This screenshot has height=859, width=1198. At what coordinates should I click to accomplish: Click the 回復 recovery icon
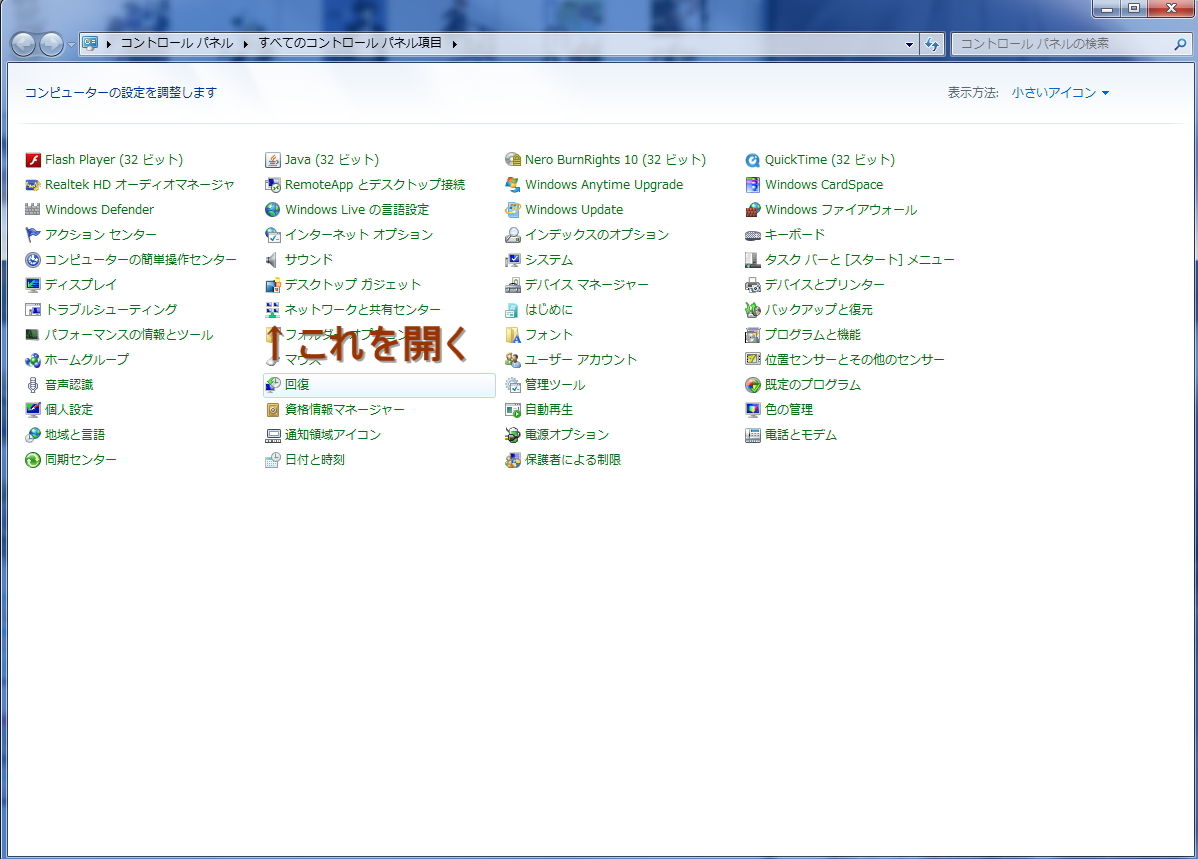coord(272,384)
